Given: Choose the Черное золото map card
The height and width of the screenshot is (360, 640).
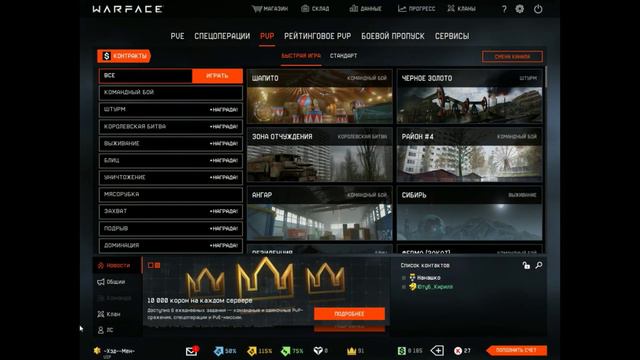Looking at the screenshot, I should [470, 97].
